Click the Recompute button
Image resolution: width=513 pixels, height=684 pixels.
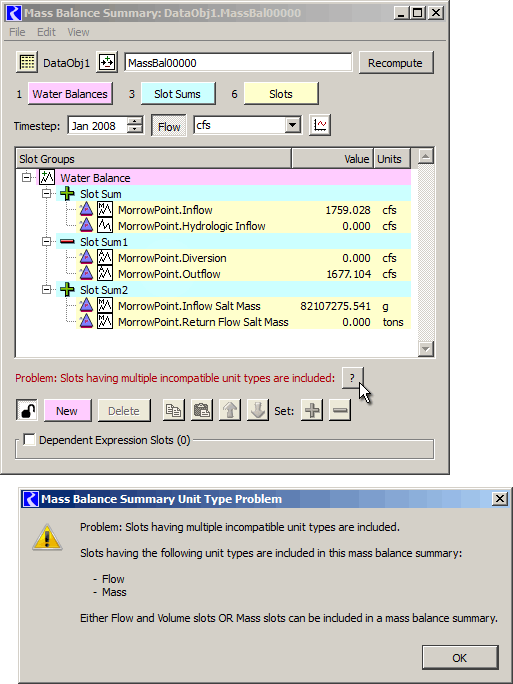click(396, 63)
